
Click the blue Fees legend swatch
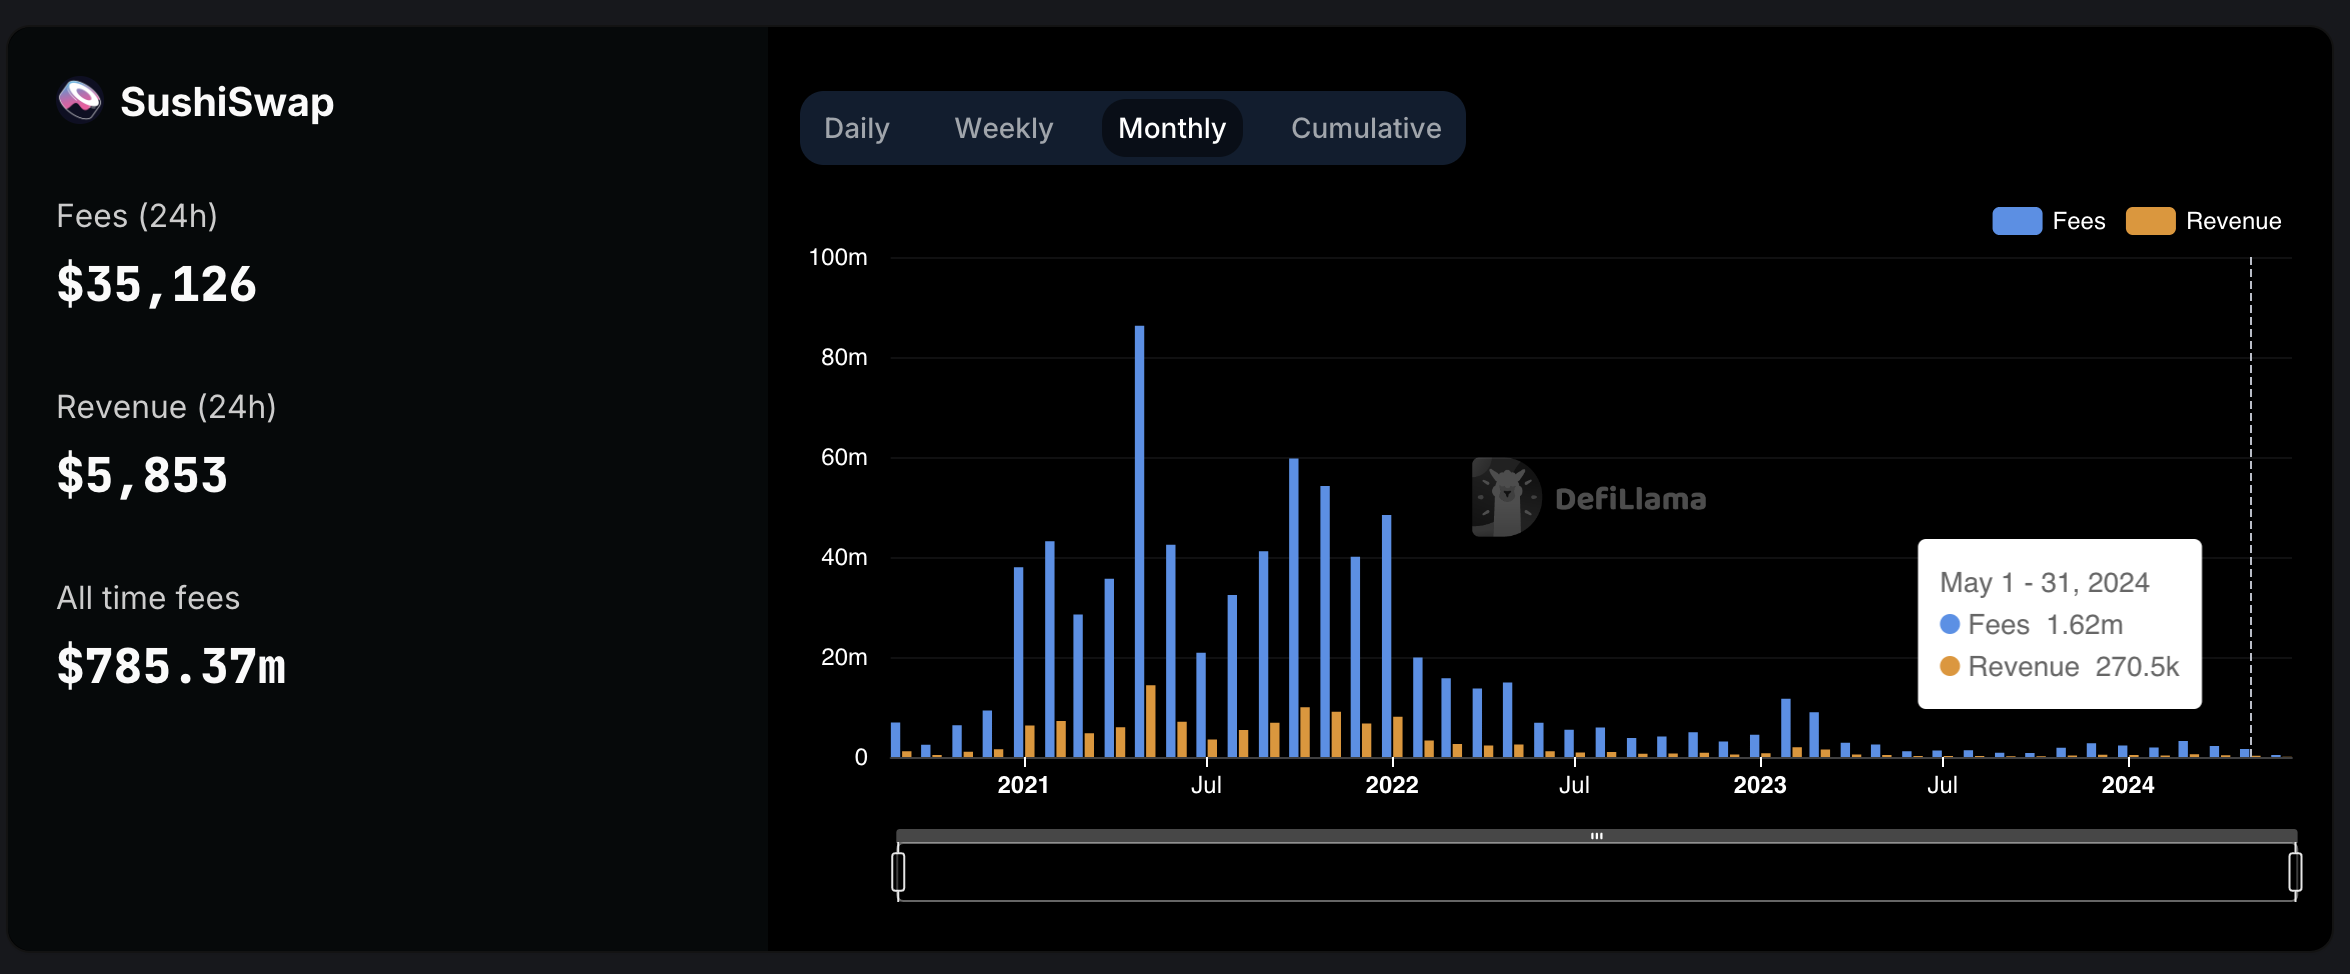(x=2016, y=221)
